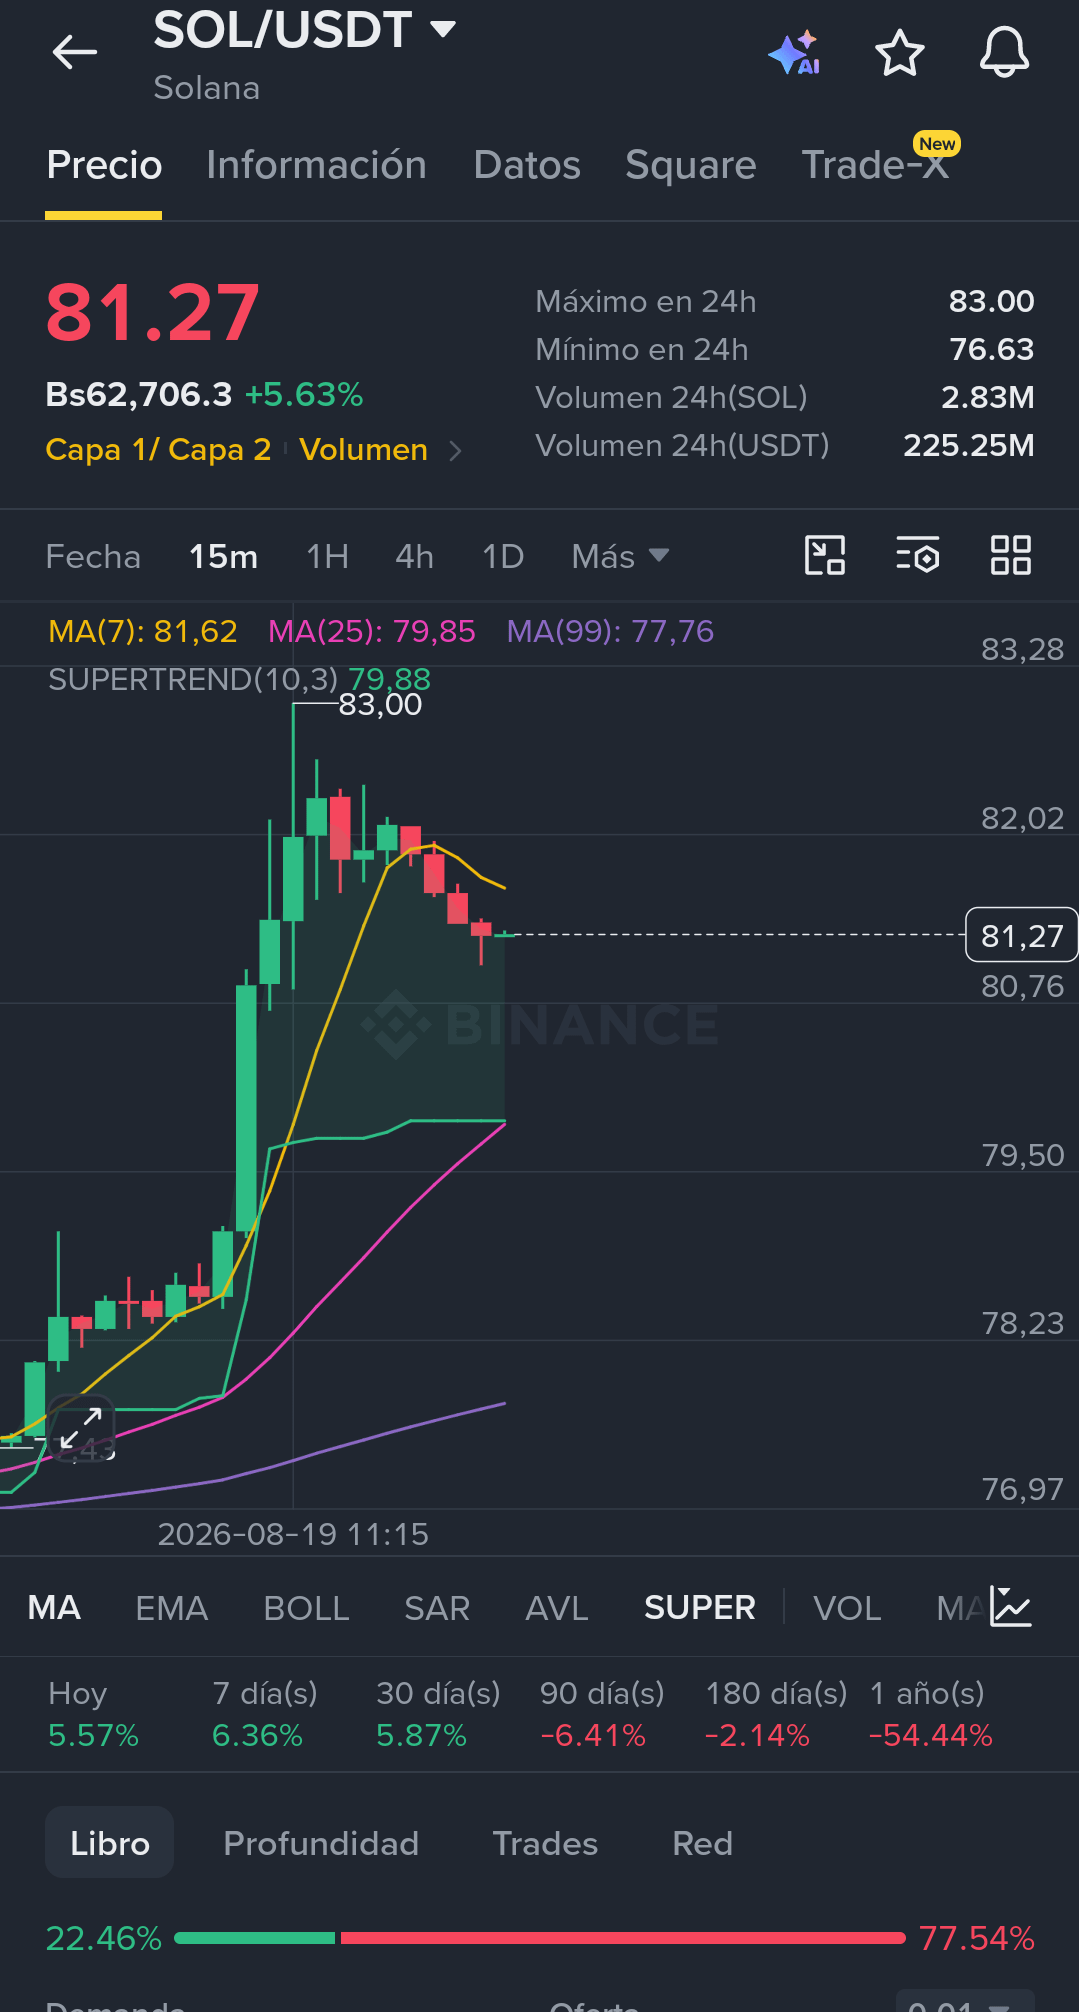
Task: Open the Square tab
Action: click(691, 165)
